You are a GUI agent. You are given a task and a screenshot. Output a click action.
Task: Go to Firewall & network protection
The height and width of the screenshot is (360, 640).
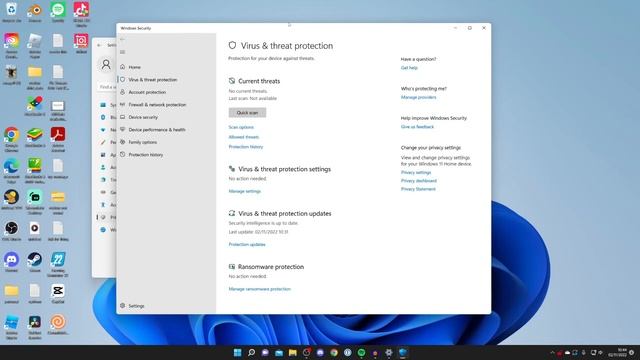tap(157, 105)
